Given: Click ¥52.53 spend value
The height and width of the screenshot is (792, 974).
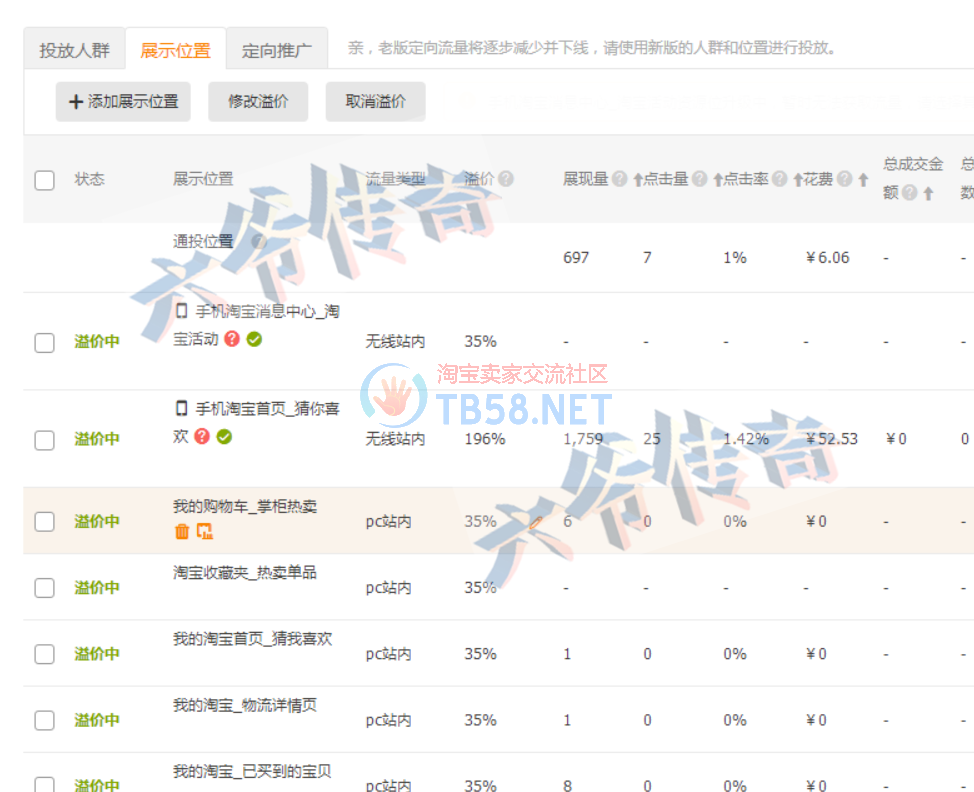Looking at the screenshot, I should pyautogui.click(x=831, y=439).
